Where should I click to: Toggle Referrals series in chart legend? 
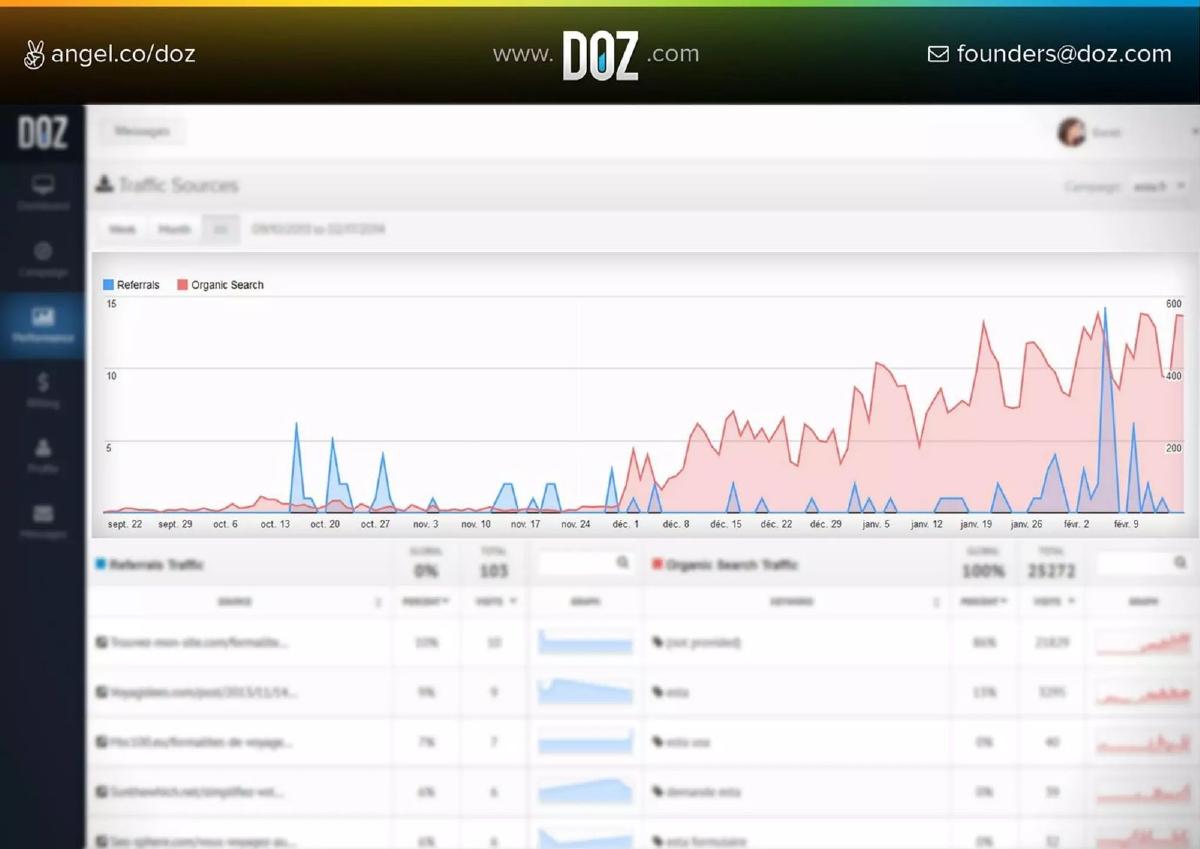pyautogui.click(x=131, y=285)
